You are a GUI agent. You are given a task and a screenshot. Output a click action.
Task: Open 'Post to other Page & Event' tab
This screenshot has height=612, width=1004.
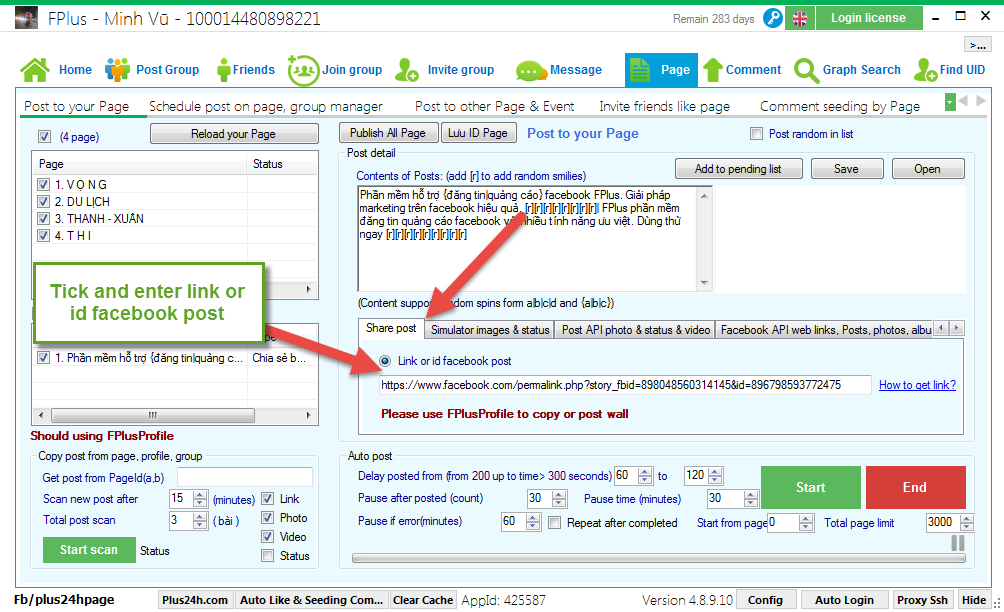(x=494, y=106)
